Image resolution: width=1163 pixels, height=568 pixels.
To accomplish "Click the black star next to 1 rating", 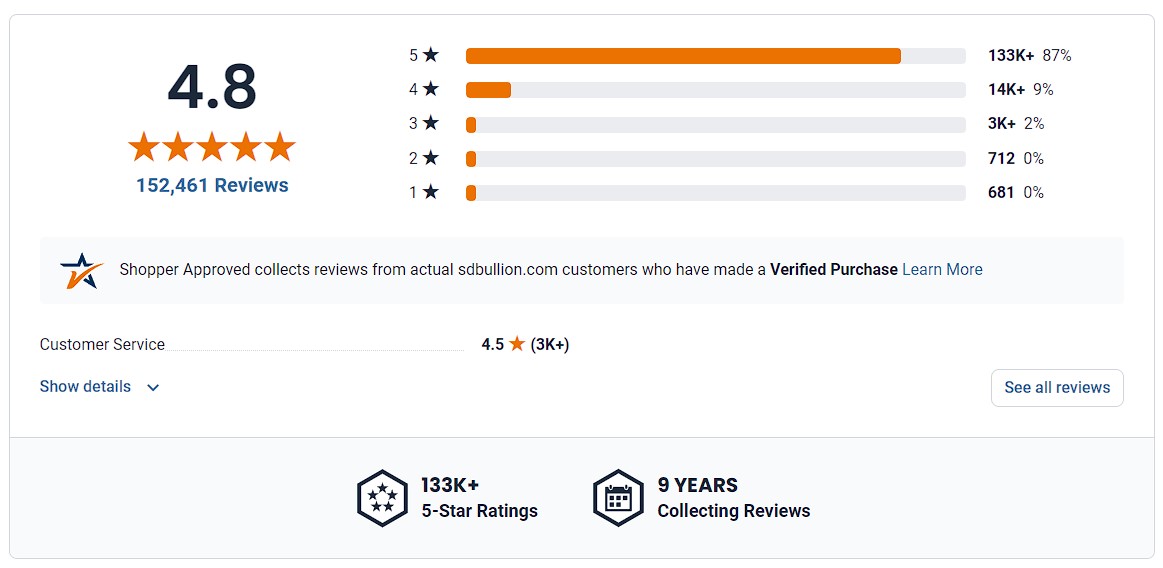I will tap(431, 193).
